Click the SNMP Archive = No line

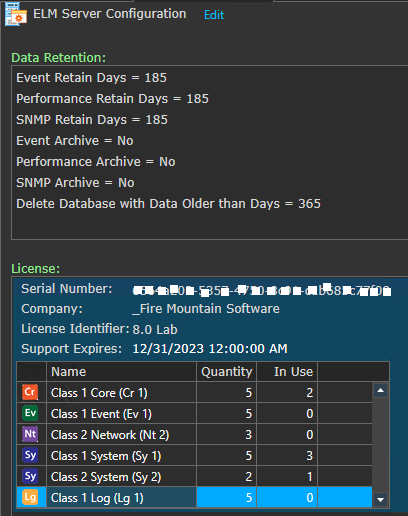click(75, 183)
